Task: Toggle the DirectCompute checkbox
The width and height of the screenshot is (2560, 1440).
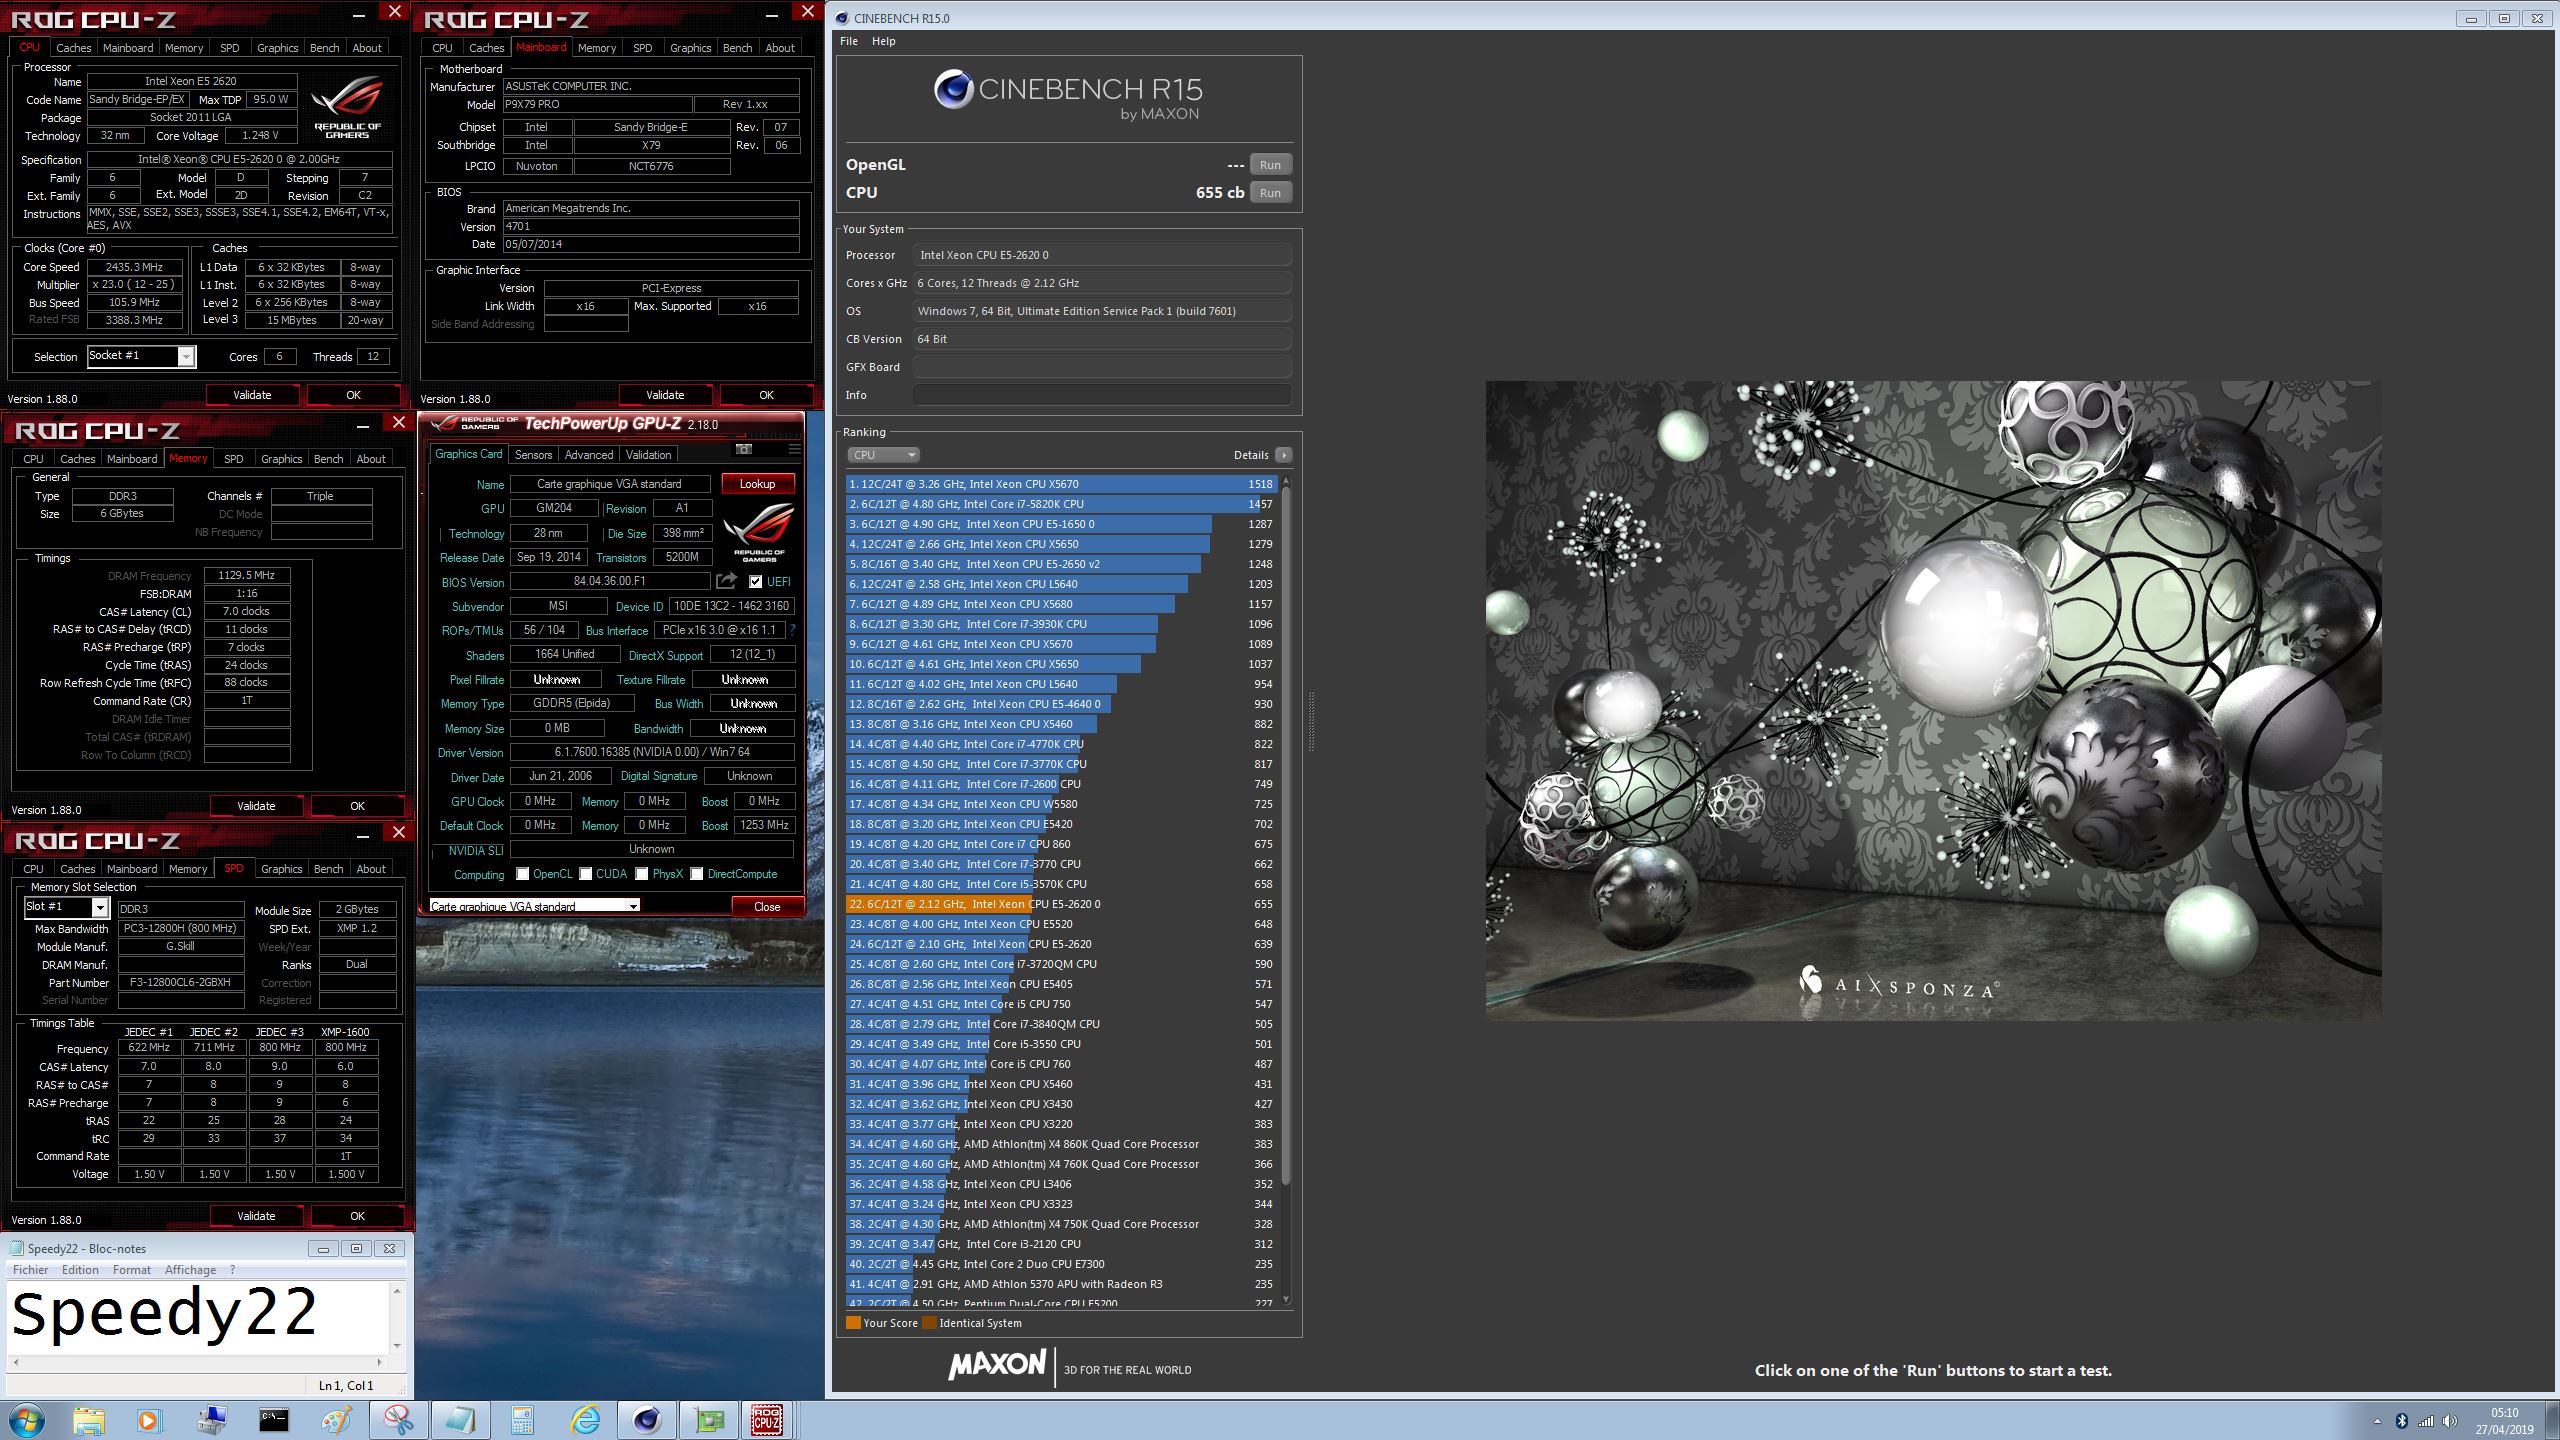Action: click(697, 874)
